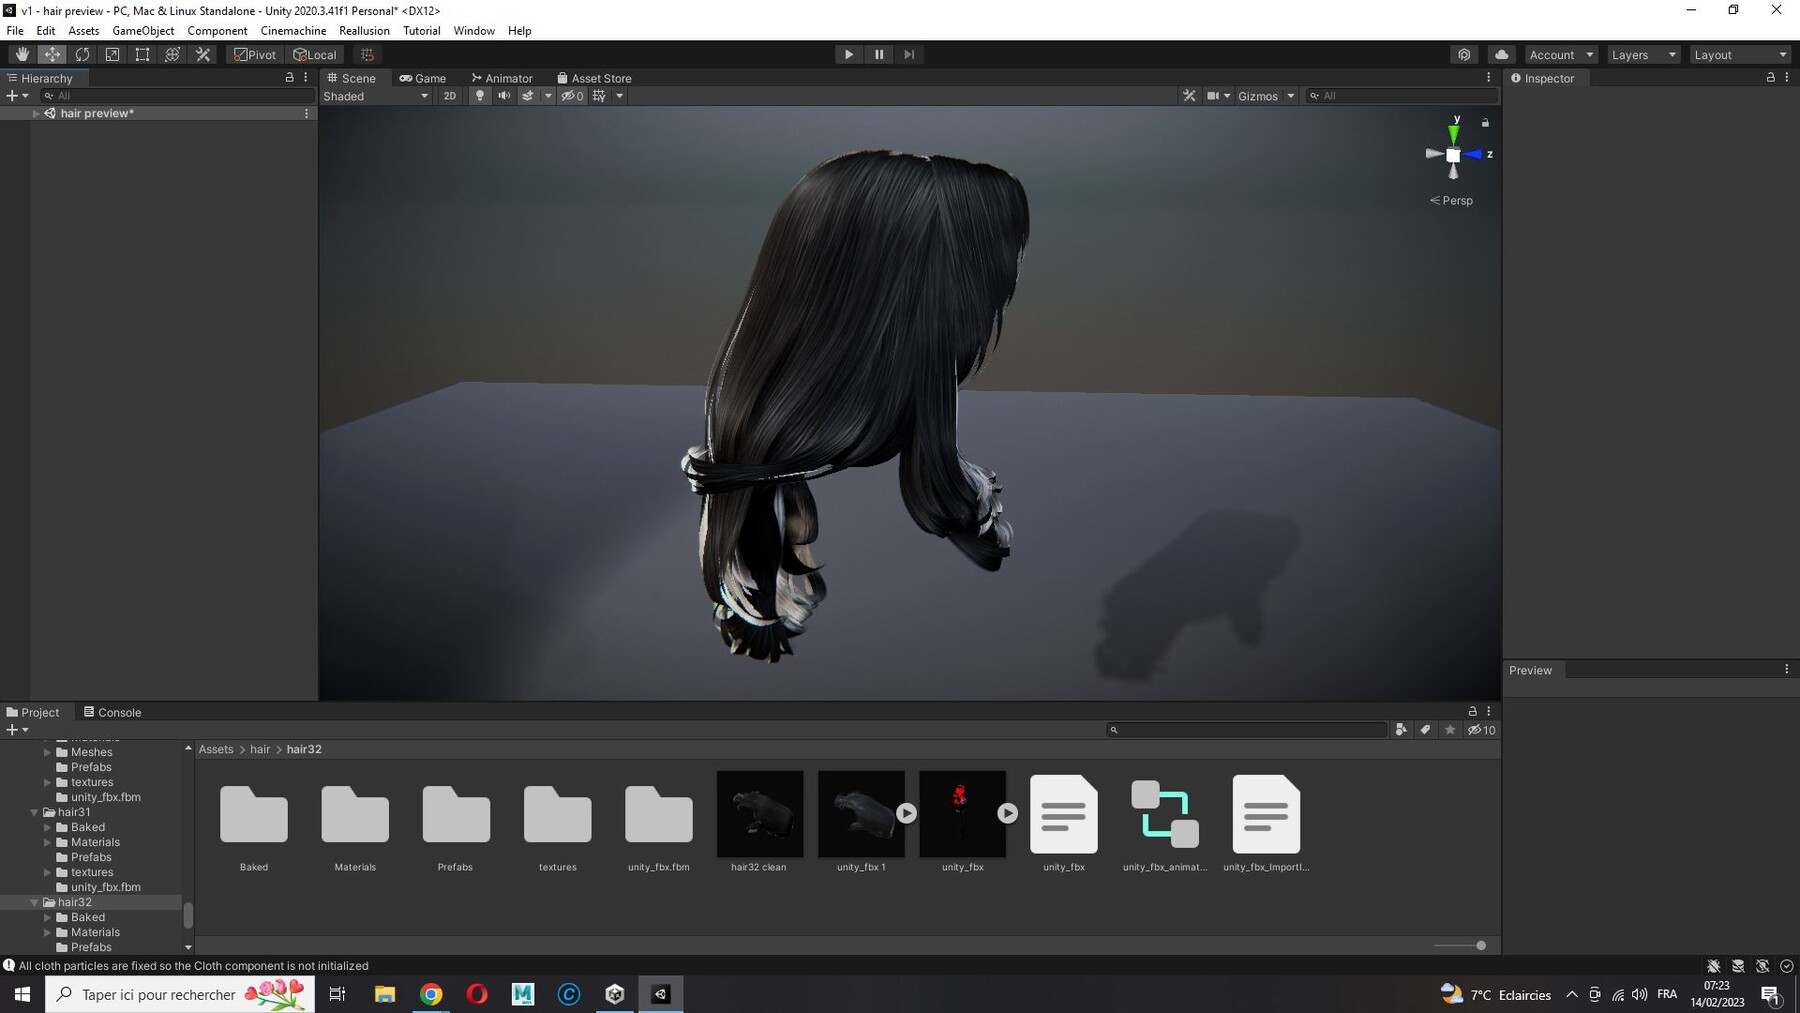Open the Account dropdown

[1560, 55]
